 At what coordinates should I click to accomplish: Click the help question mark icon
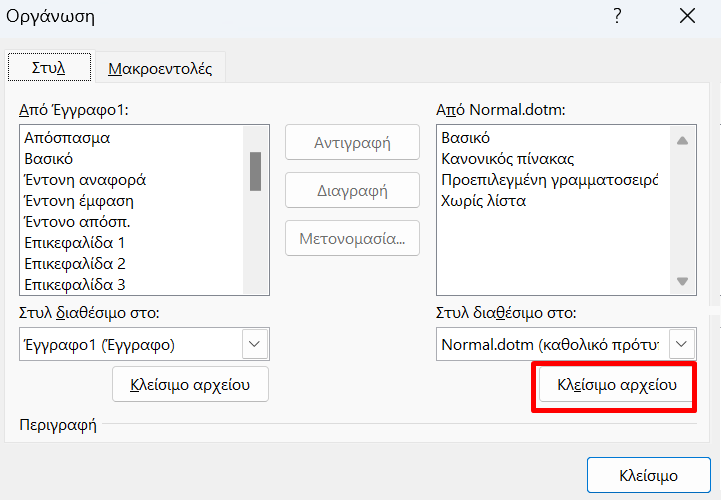tap(618, 16)
